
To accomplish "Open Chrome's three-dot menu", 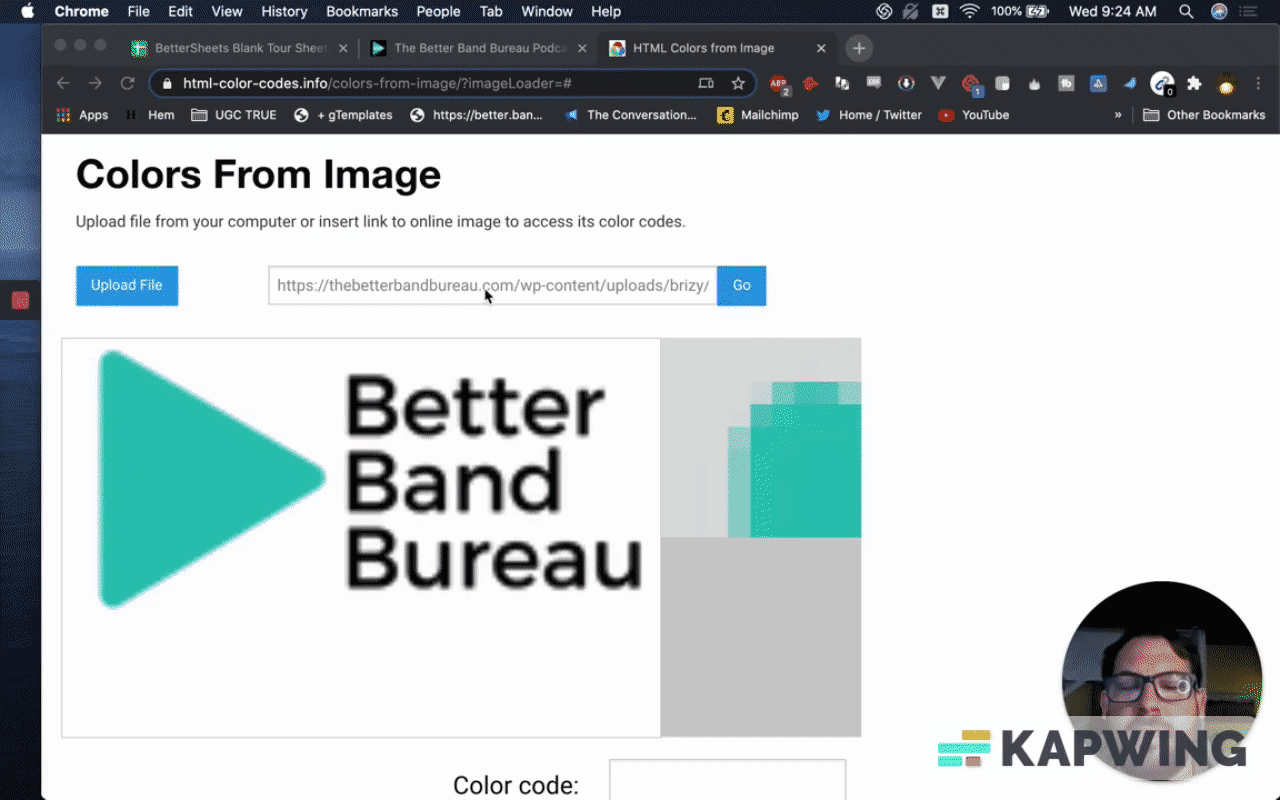I will (1257, 84).
